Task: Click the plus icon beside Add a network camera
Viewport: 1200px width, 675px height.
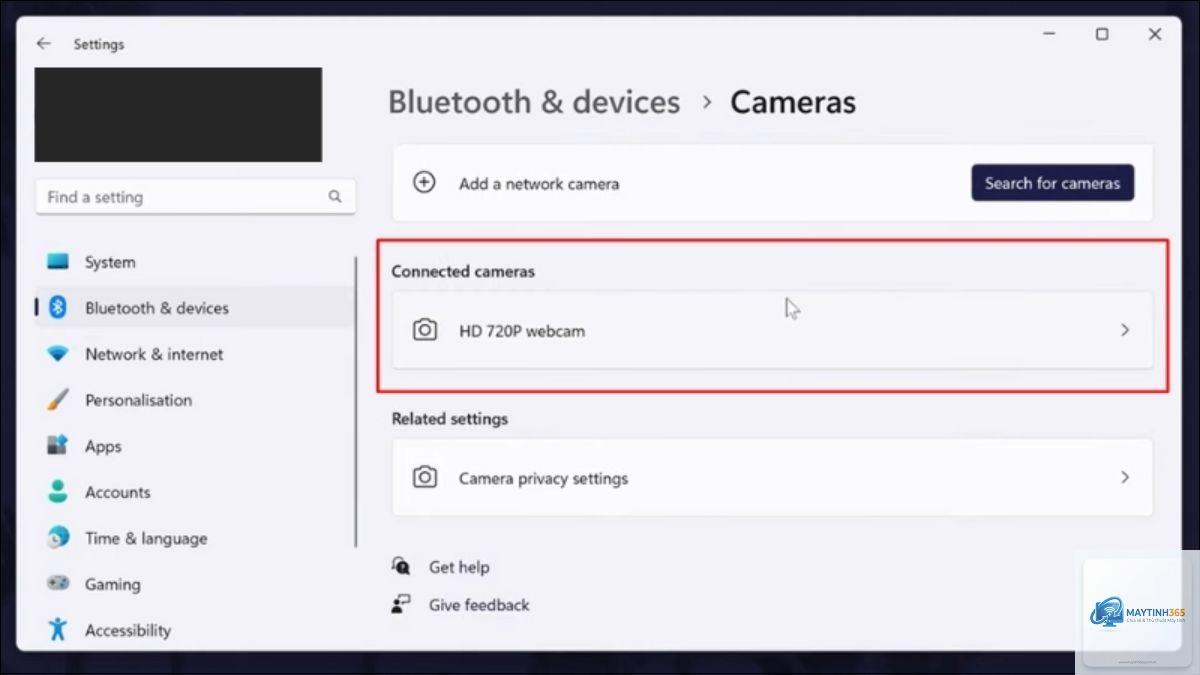Action: [x=425, y=183]
